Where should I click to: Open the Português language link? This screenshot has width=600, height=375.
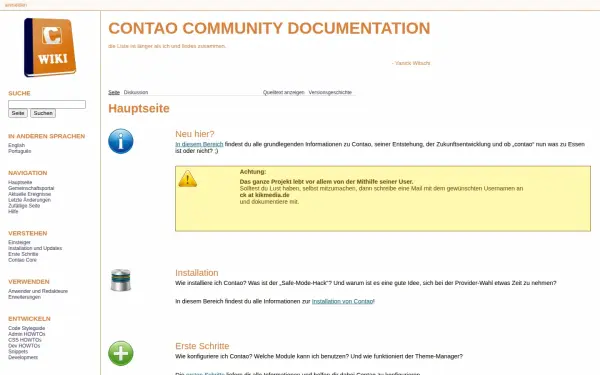click(20, 151)
